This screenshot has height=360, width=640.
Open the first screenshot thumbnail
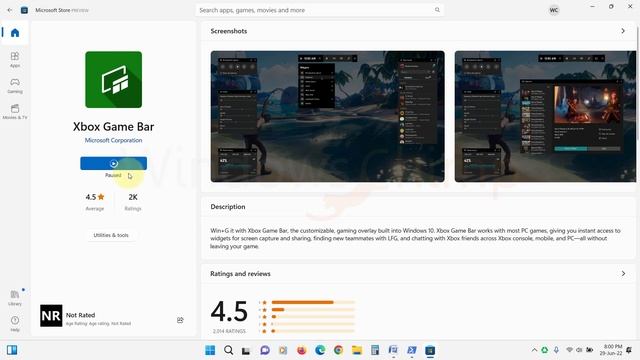[x=328, y=116]
